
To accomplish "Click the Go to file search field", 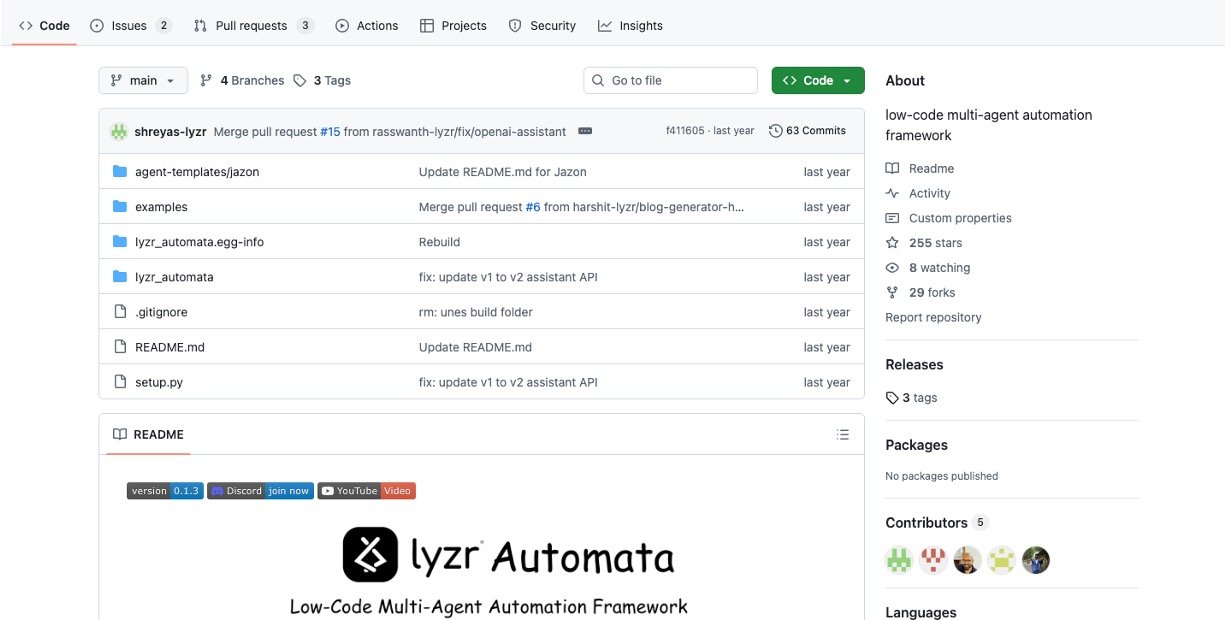I will coord(670,80).
